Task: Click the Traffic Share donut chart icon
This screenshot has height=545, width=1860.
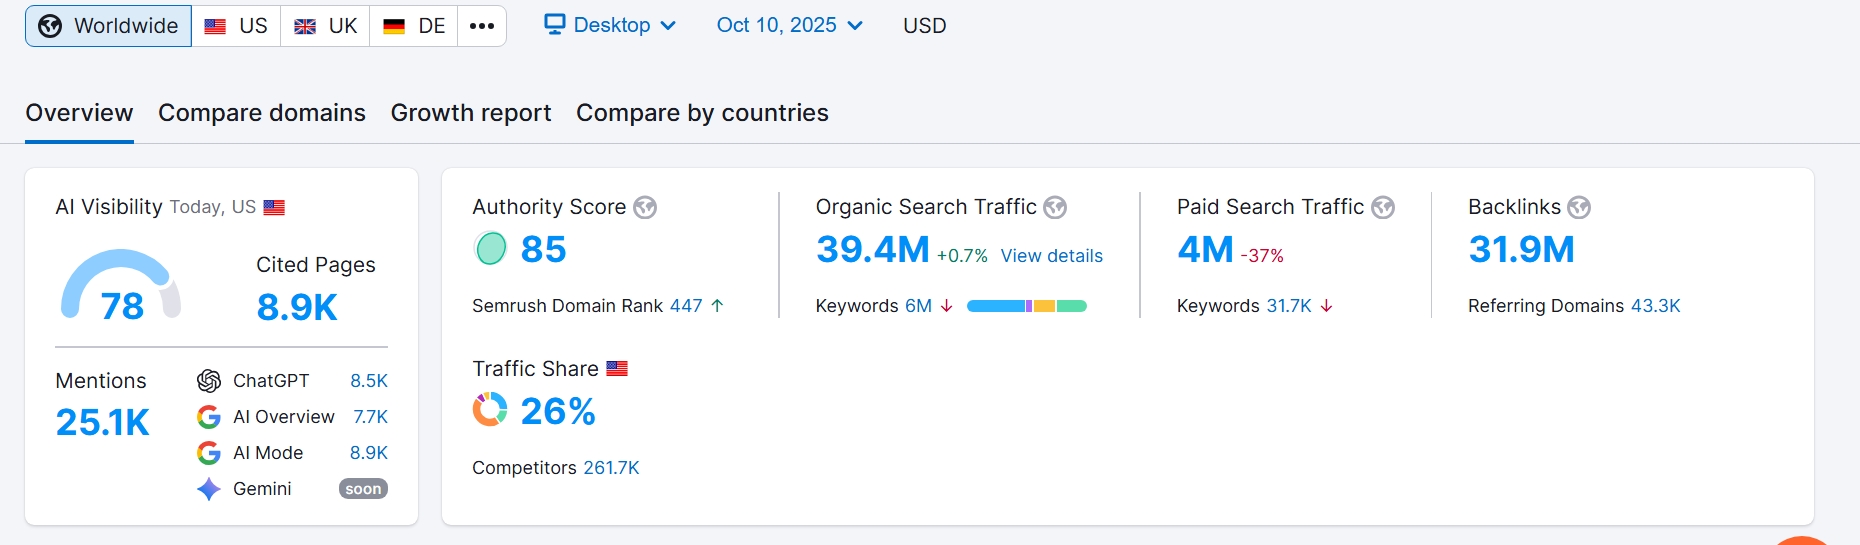Action: click(x=490, y=410)
